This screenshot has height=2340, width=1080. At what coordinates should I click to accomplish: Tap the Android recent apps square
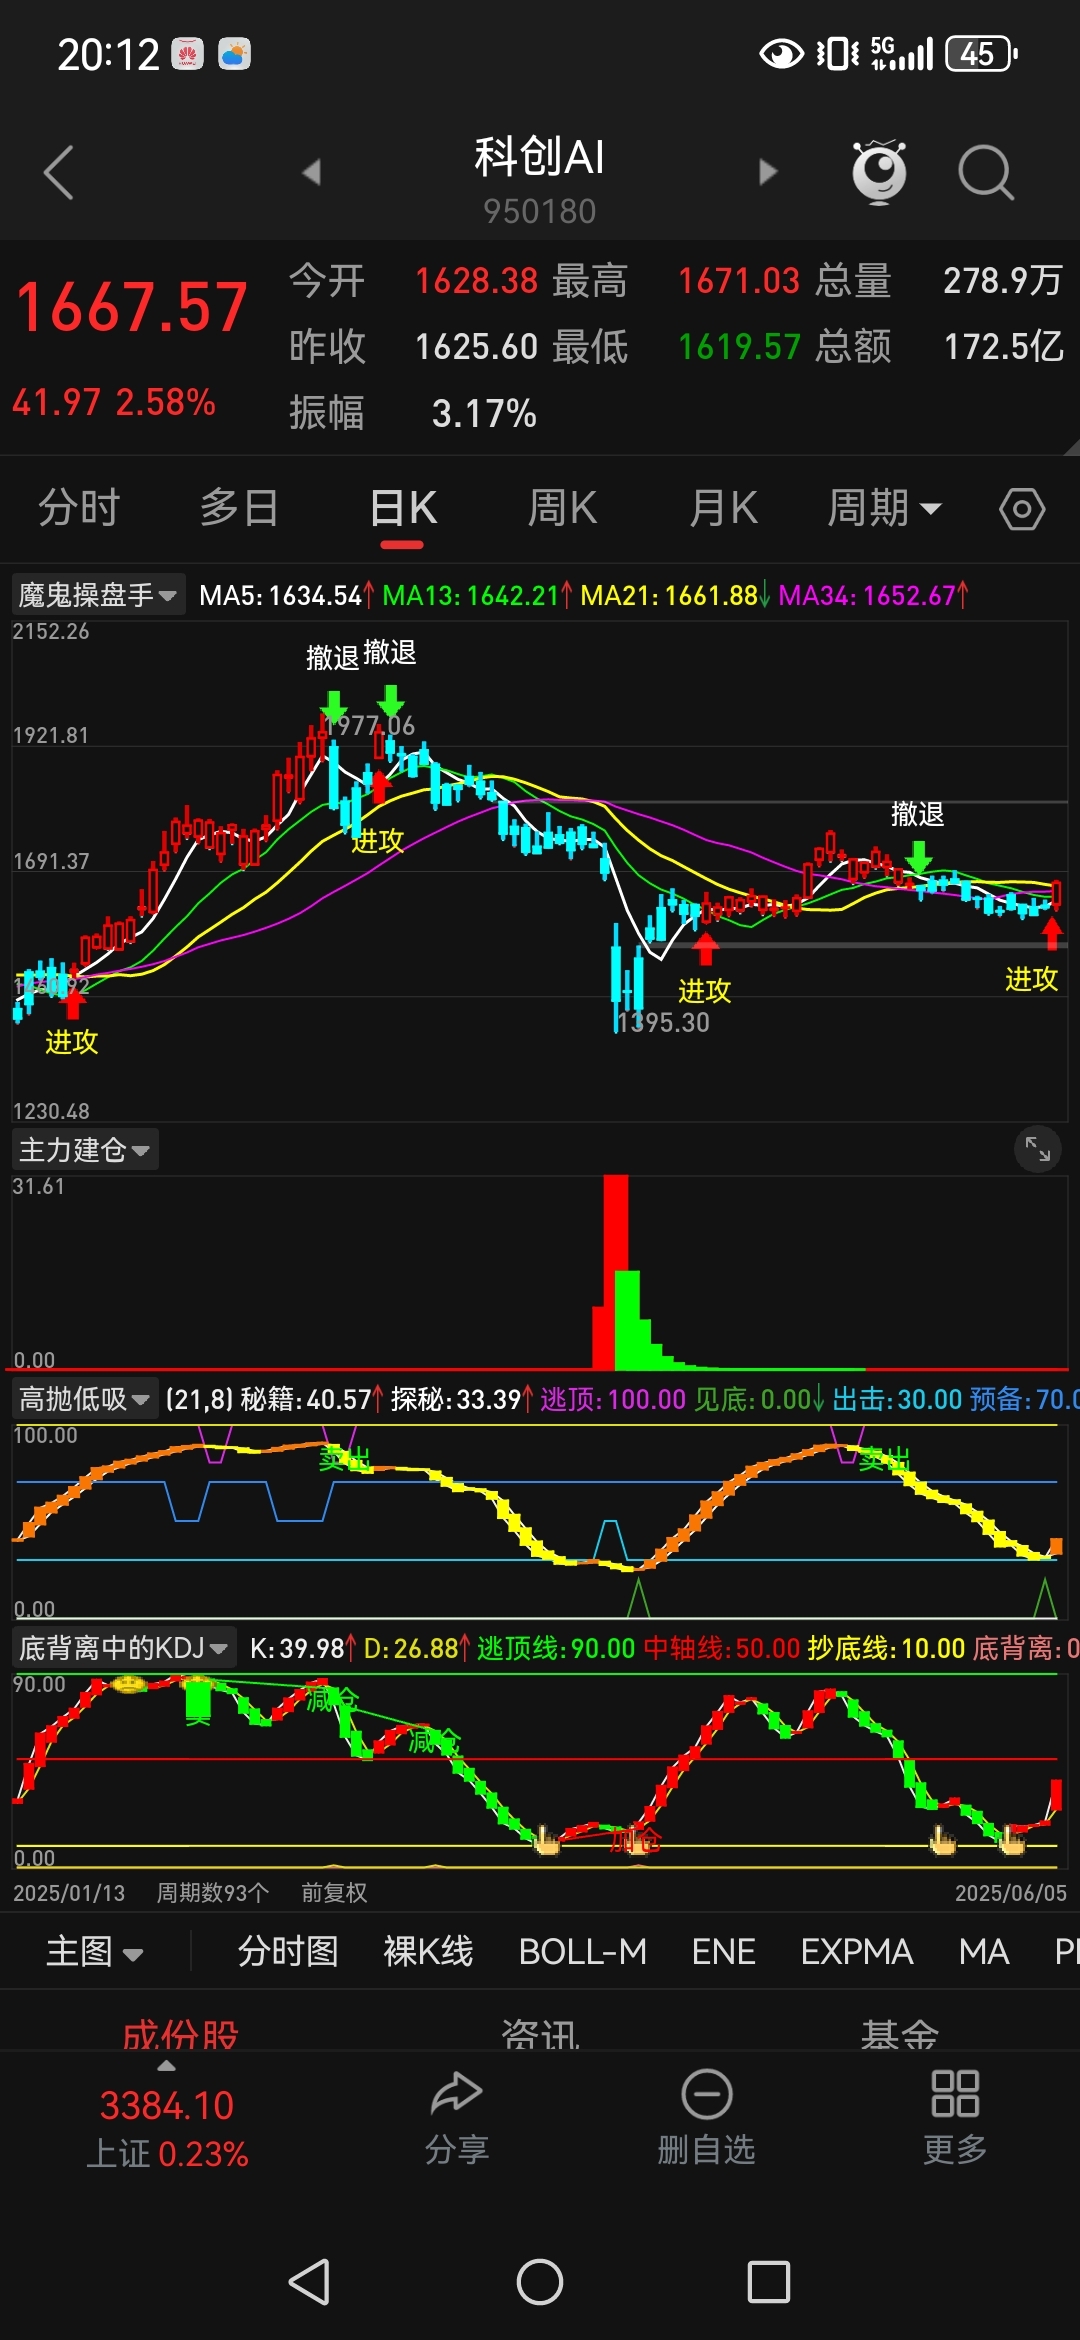tap(769, 2282)
